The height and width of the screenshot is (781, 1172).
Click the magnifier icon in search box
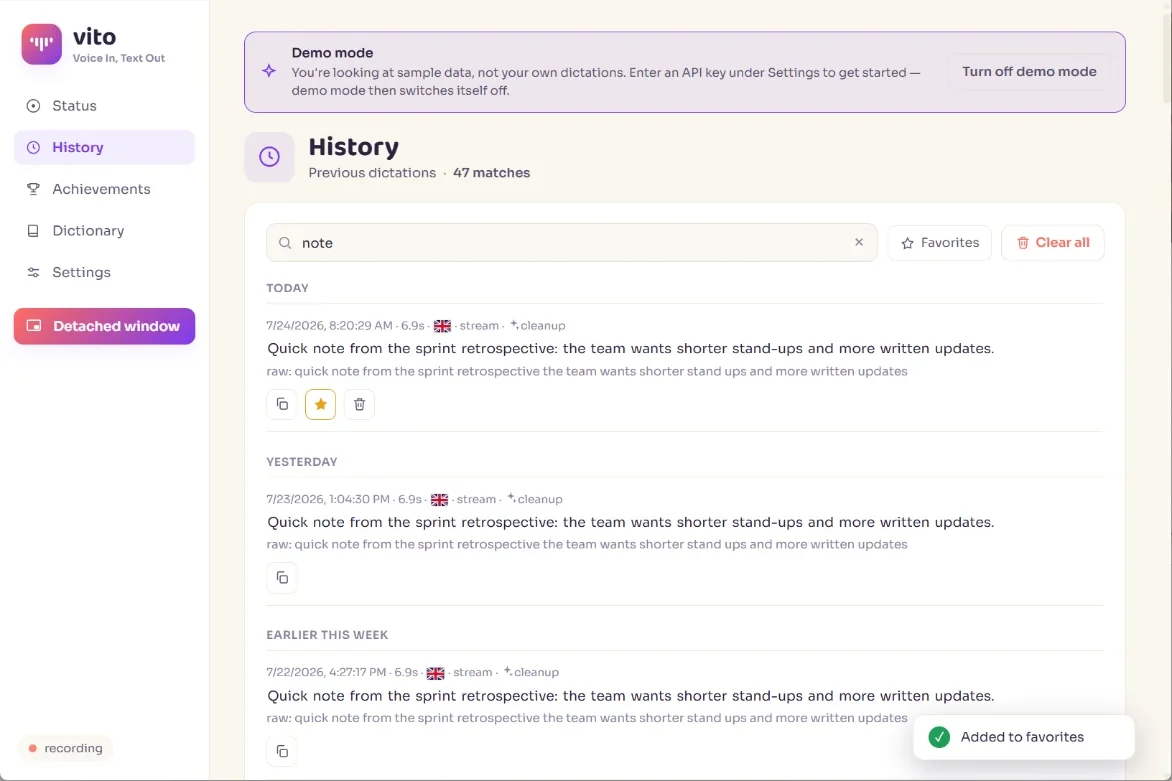[285, 243]
